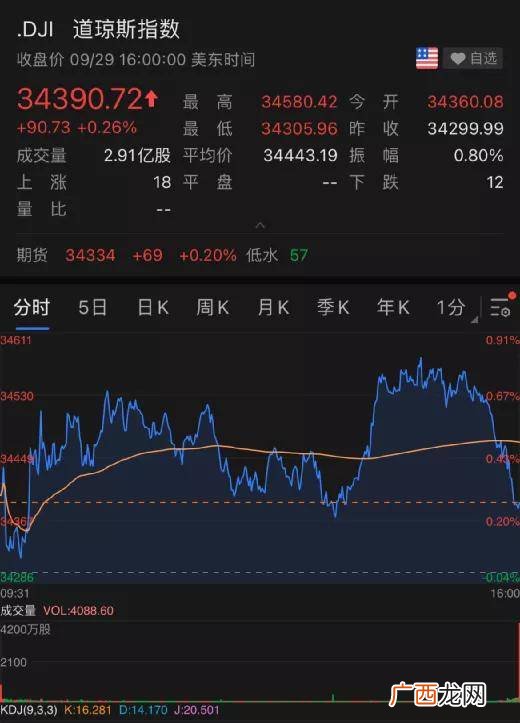Tap the .DJI 道琼斯指数 title
This screenshot has height=723, width=520.
click(x=98, y=29)
